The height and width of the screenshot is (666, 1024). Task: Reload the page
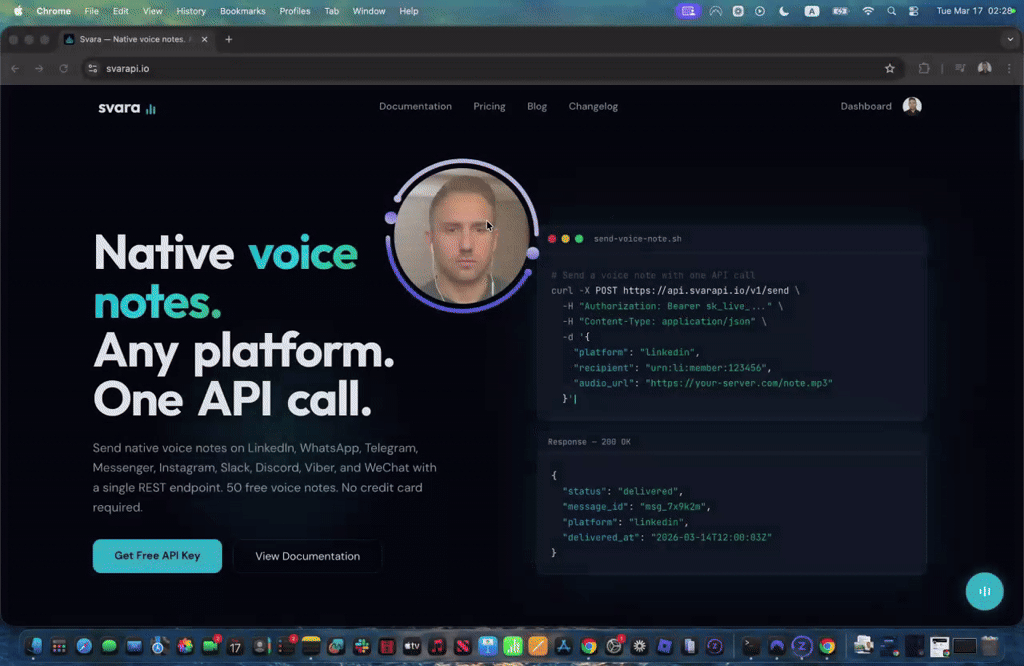click(63, 69)
